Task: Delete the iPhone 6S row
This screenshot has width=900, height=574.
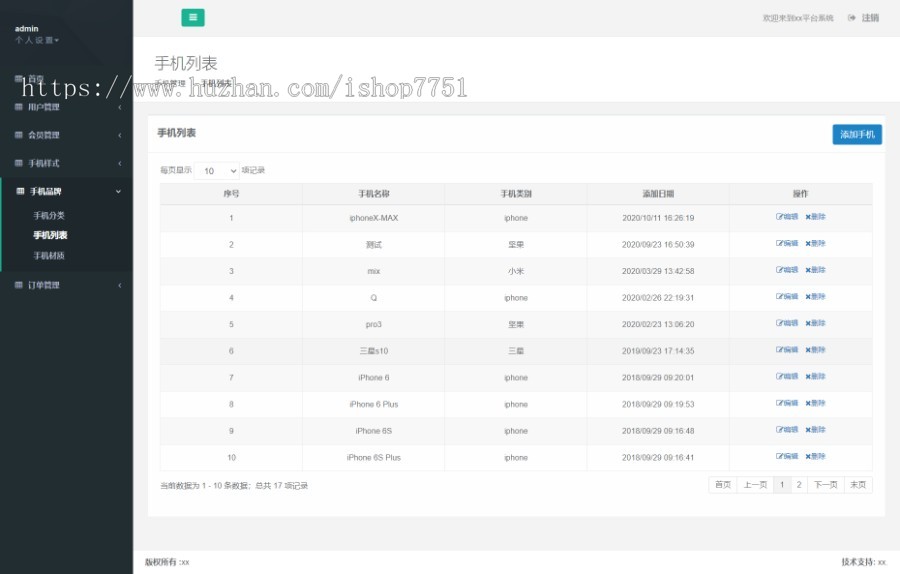Action: click(x=815, y=429)
